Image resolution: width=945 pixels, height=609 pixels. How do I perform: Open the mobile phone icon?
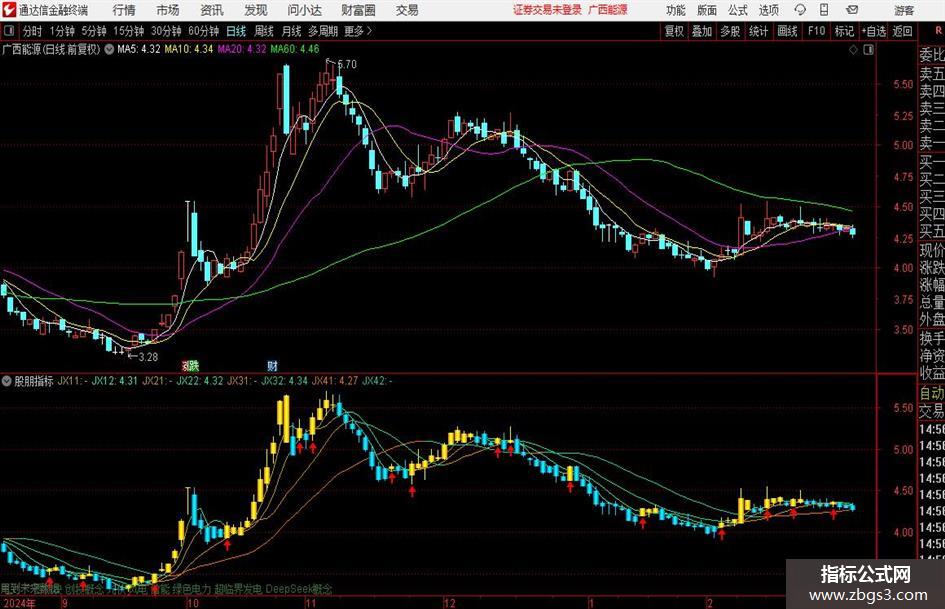coord(824,10)
